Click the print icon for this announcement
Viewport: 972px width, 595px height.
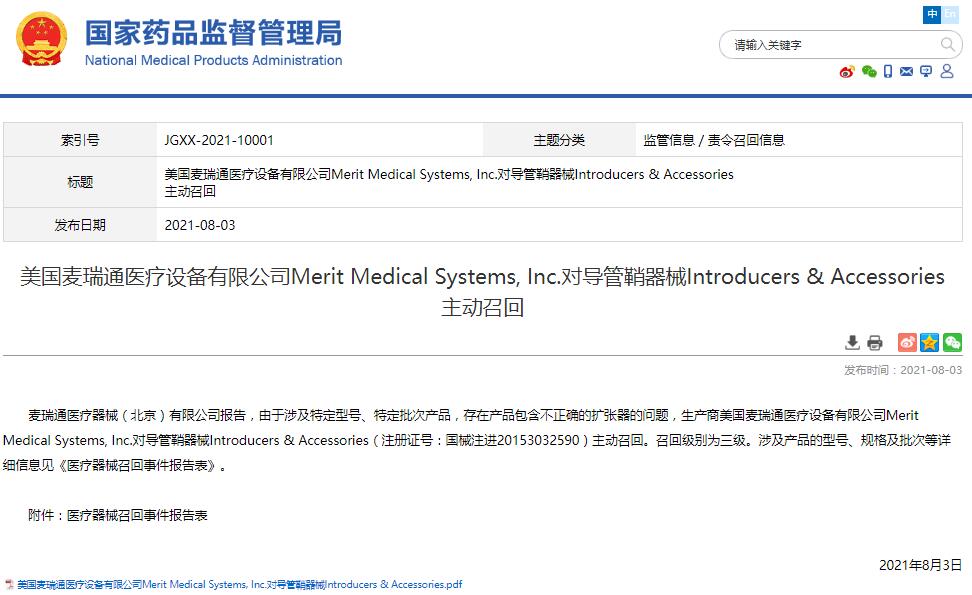876,342
